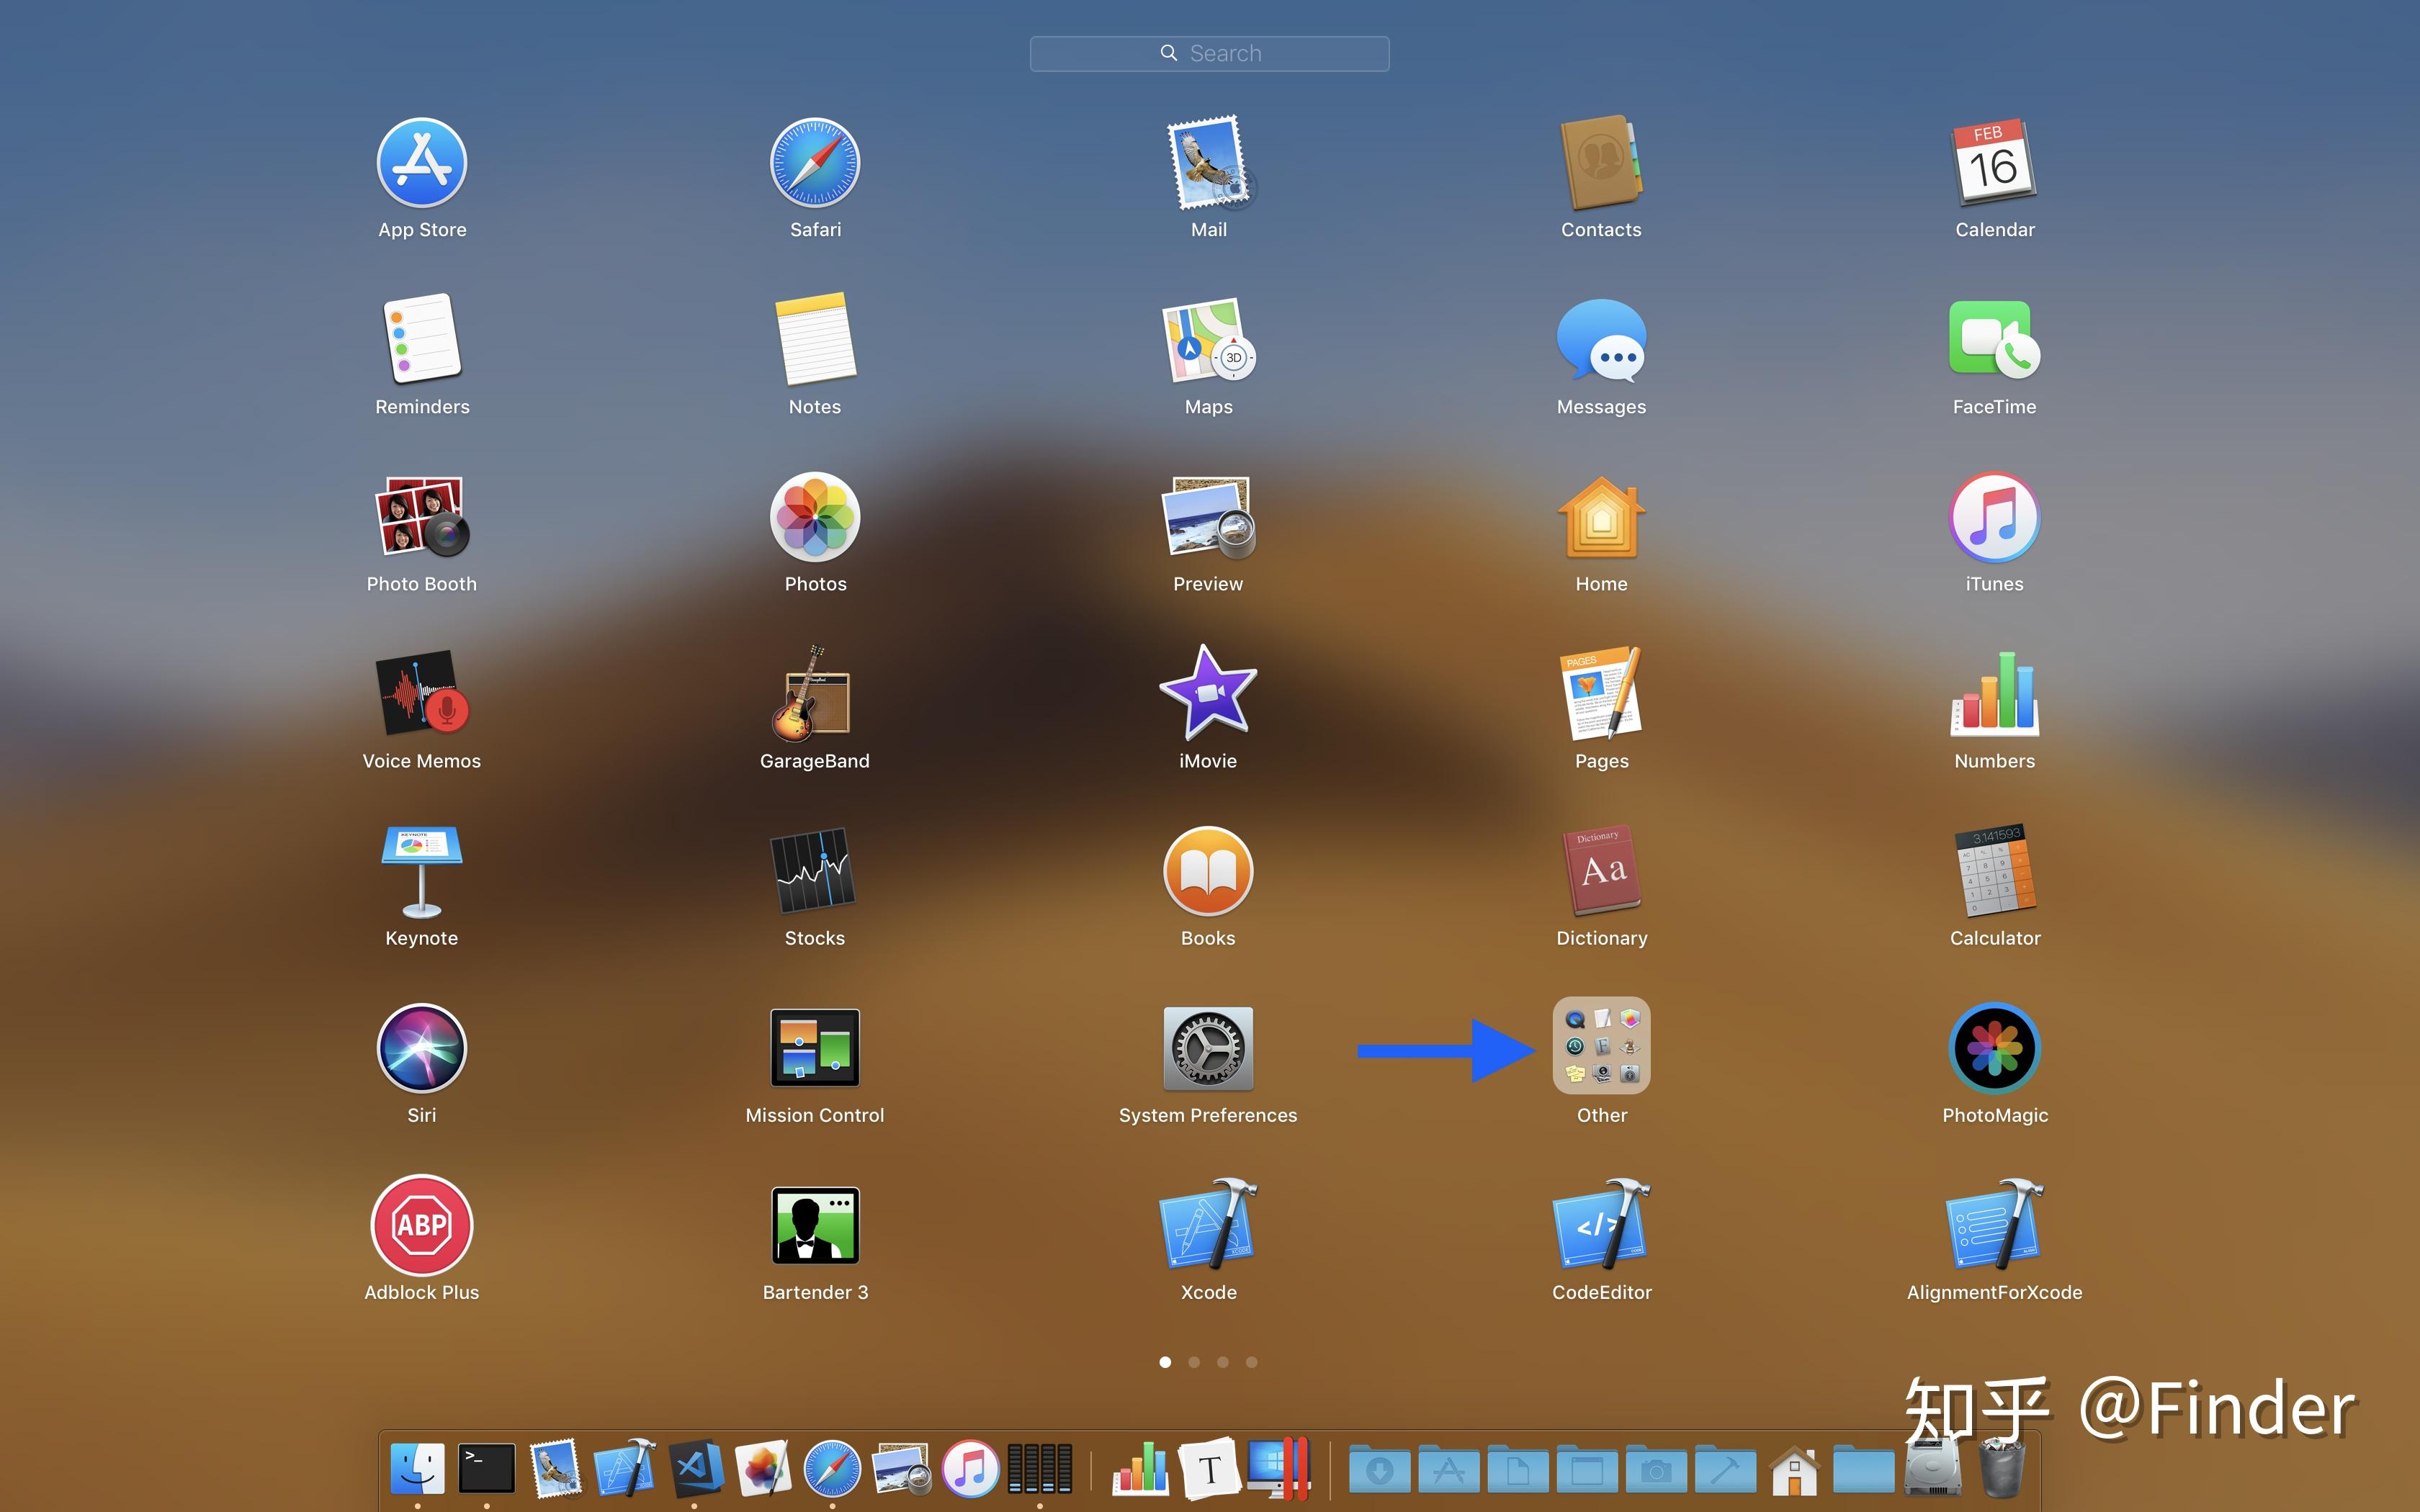Search apps using Launchpad search bar
Viewport: 2420px width, 1512px height.
1209,50
